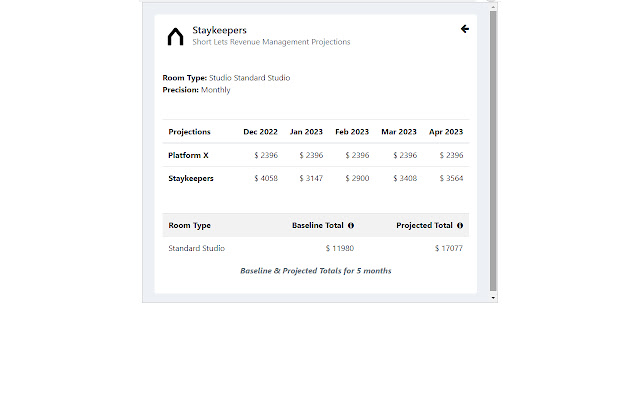Click the scrollbar up arrow
The image size is (640, 400).
(493, 7)
